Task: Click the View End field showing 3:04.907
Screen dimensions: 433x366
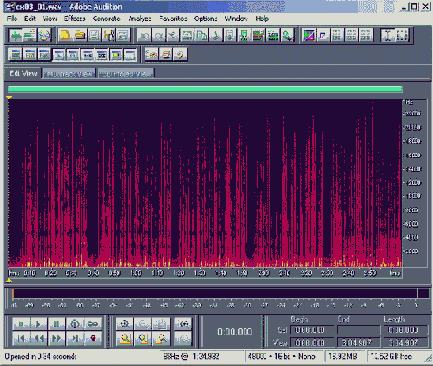Action: coord(358,342)
